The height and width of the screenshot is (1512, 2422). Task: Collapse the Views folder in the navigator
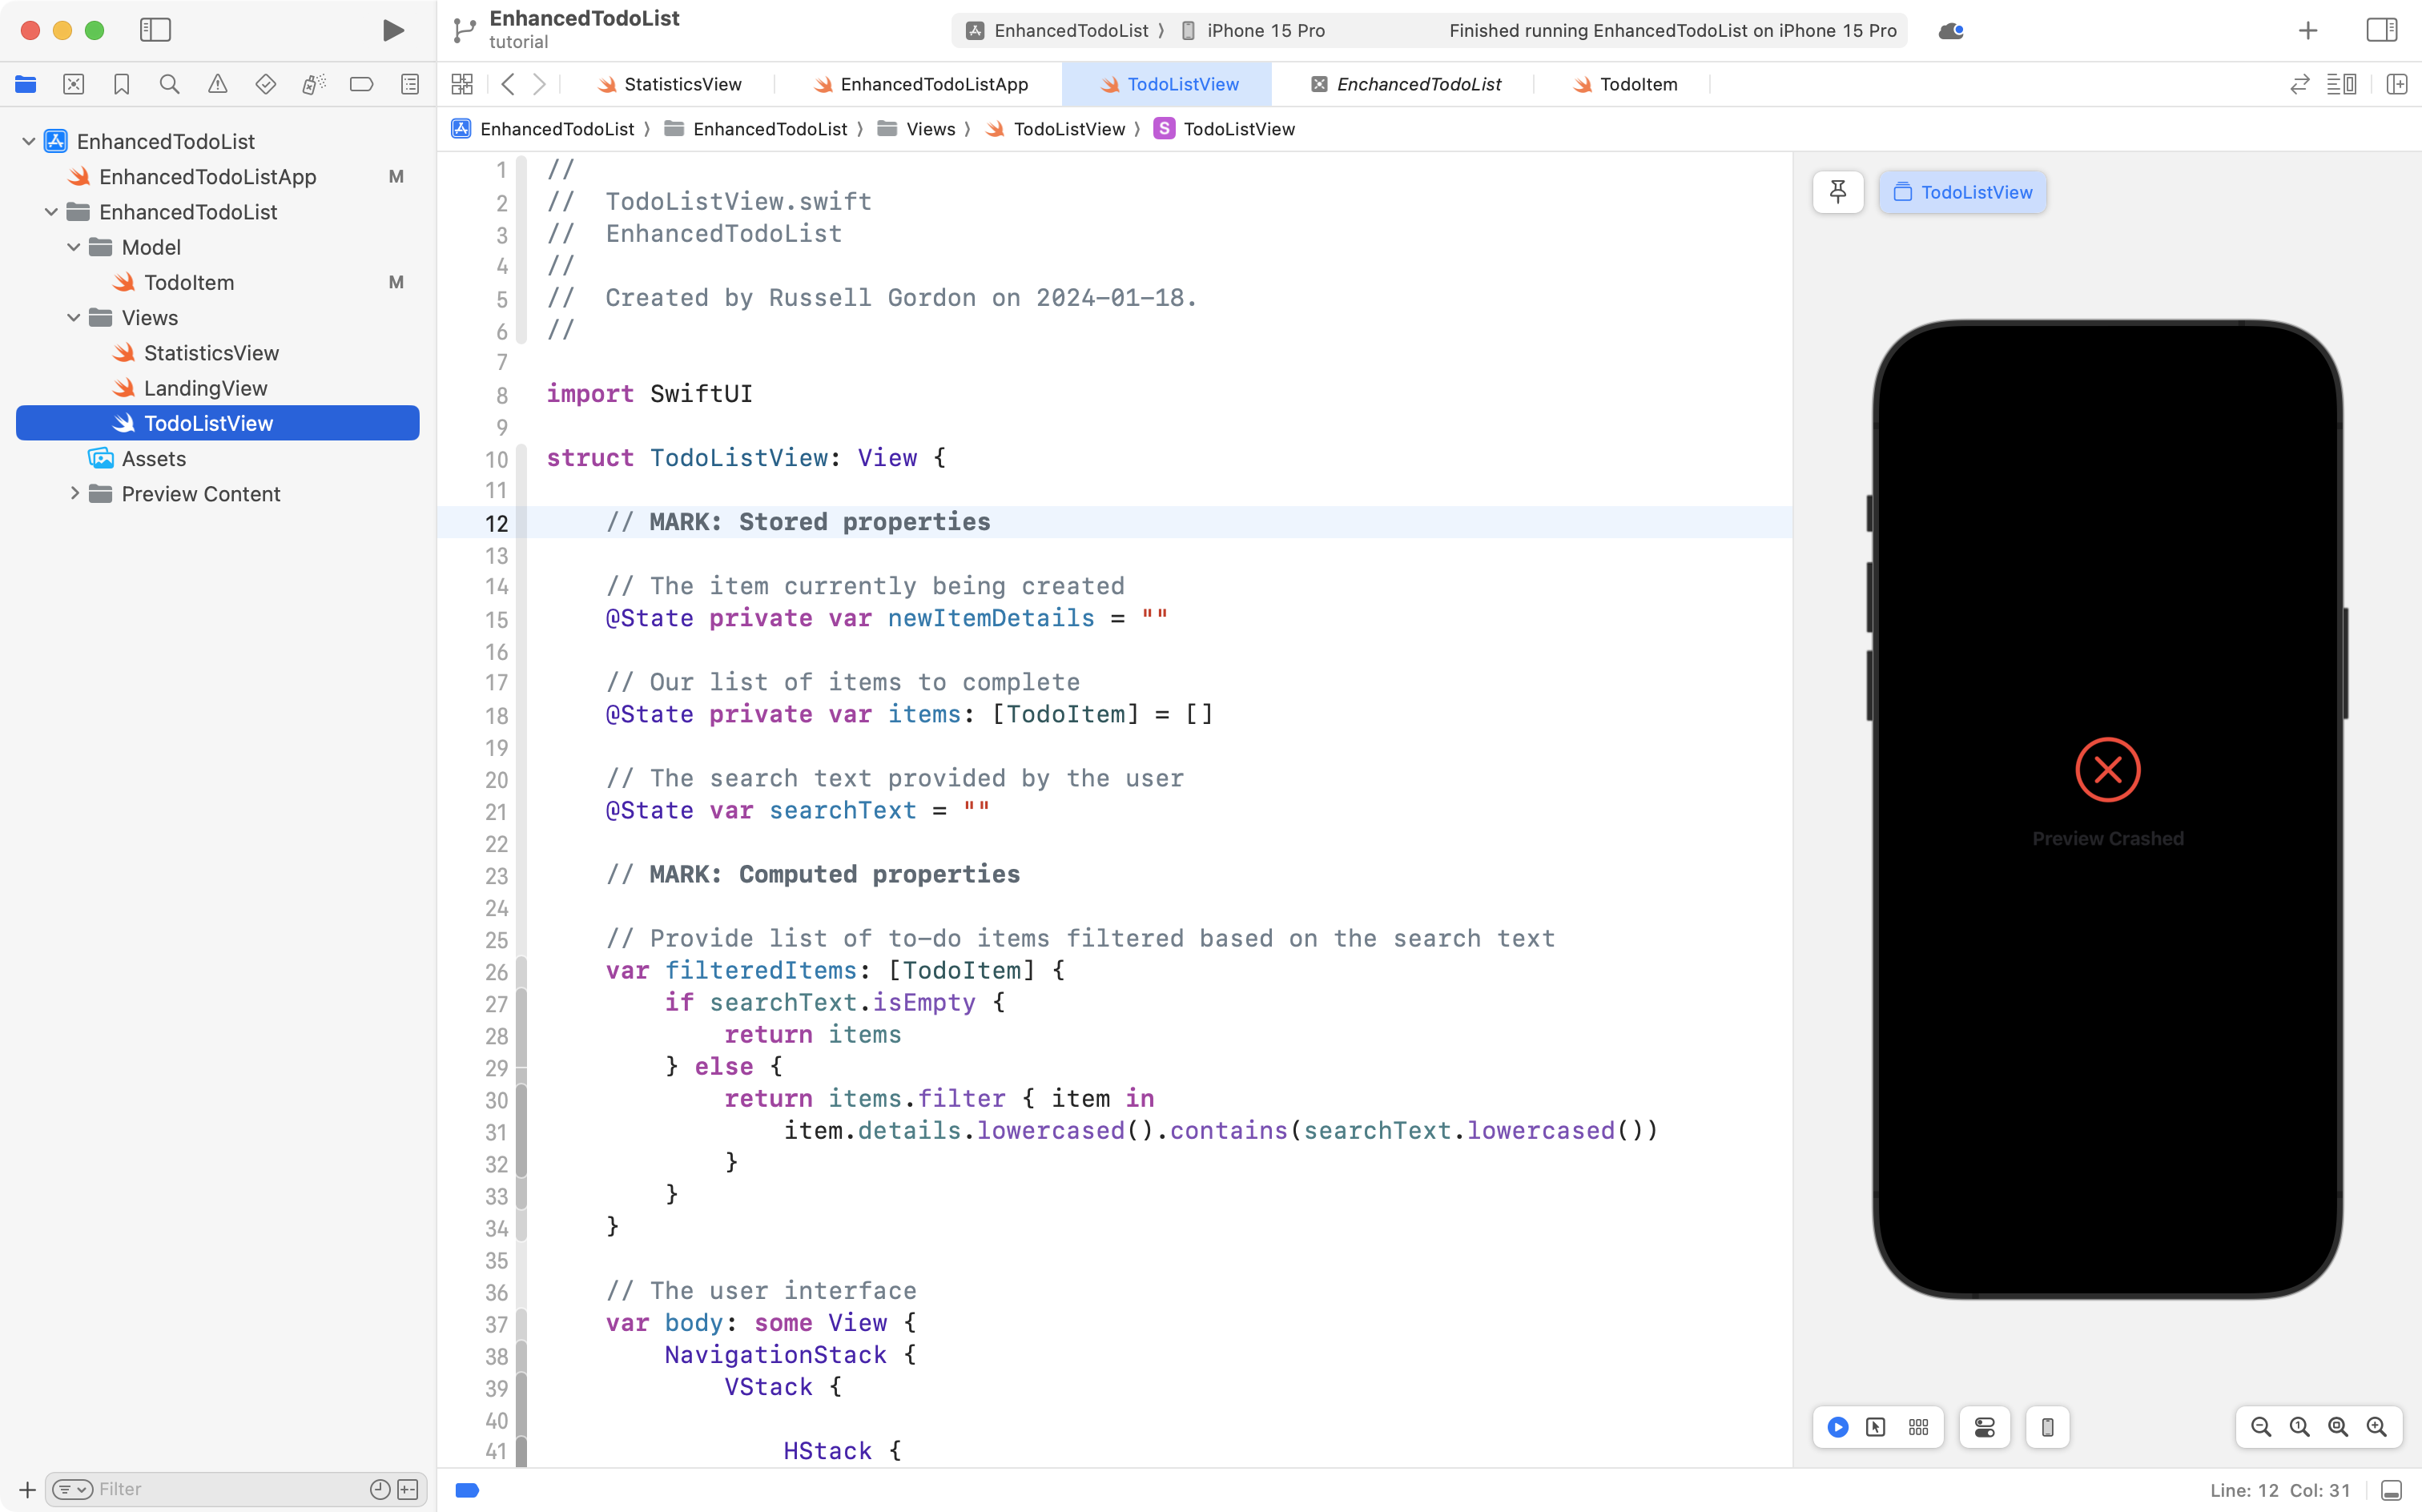(x=72, y=317)
